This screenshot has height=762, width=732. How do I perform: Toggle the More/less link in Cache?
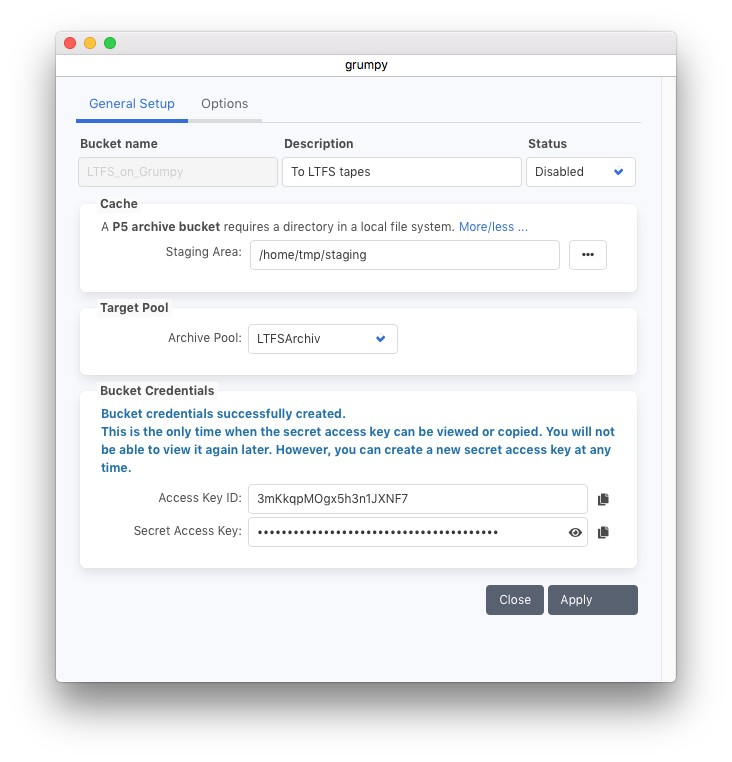tap(492, 227)
